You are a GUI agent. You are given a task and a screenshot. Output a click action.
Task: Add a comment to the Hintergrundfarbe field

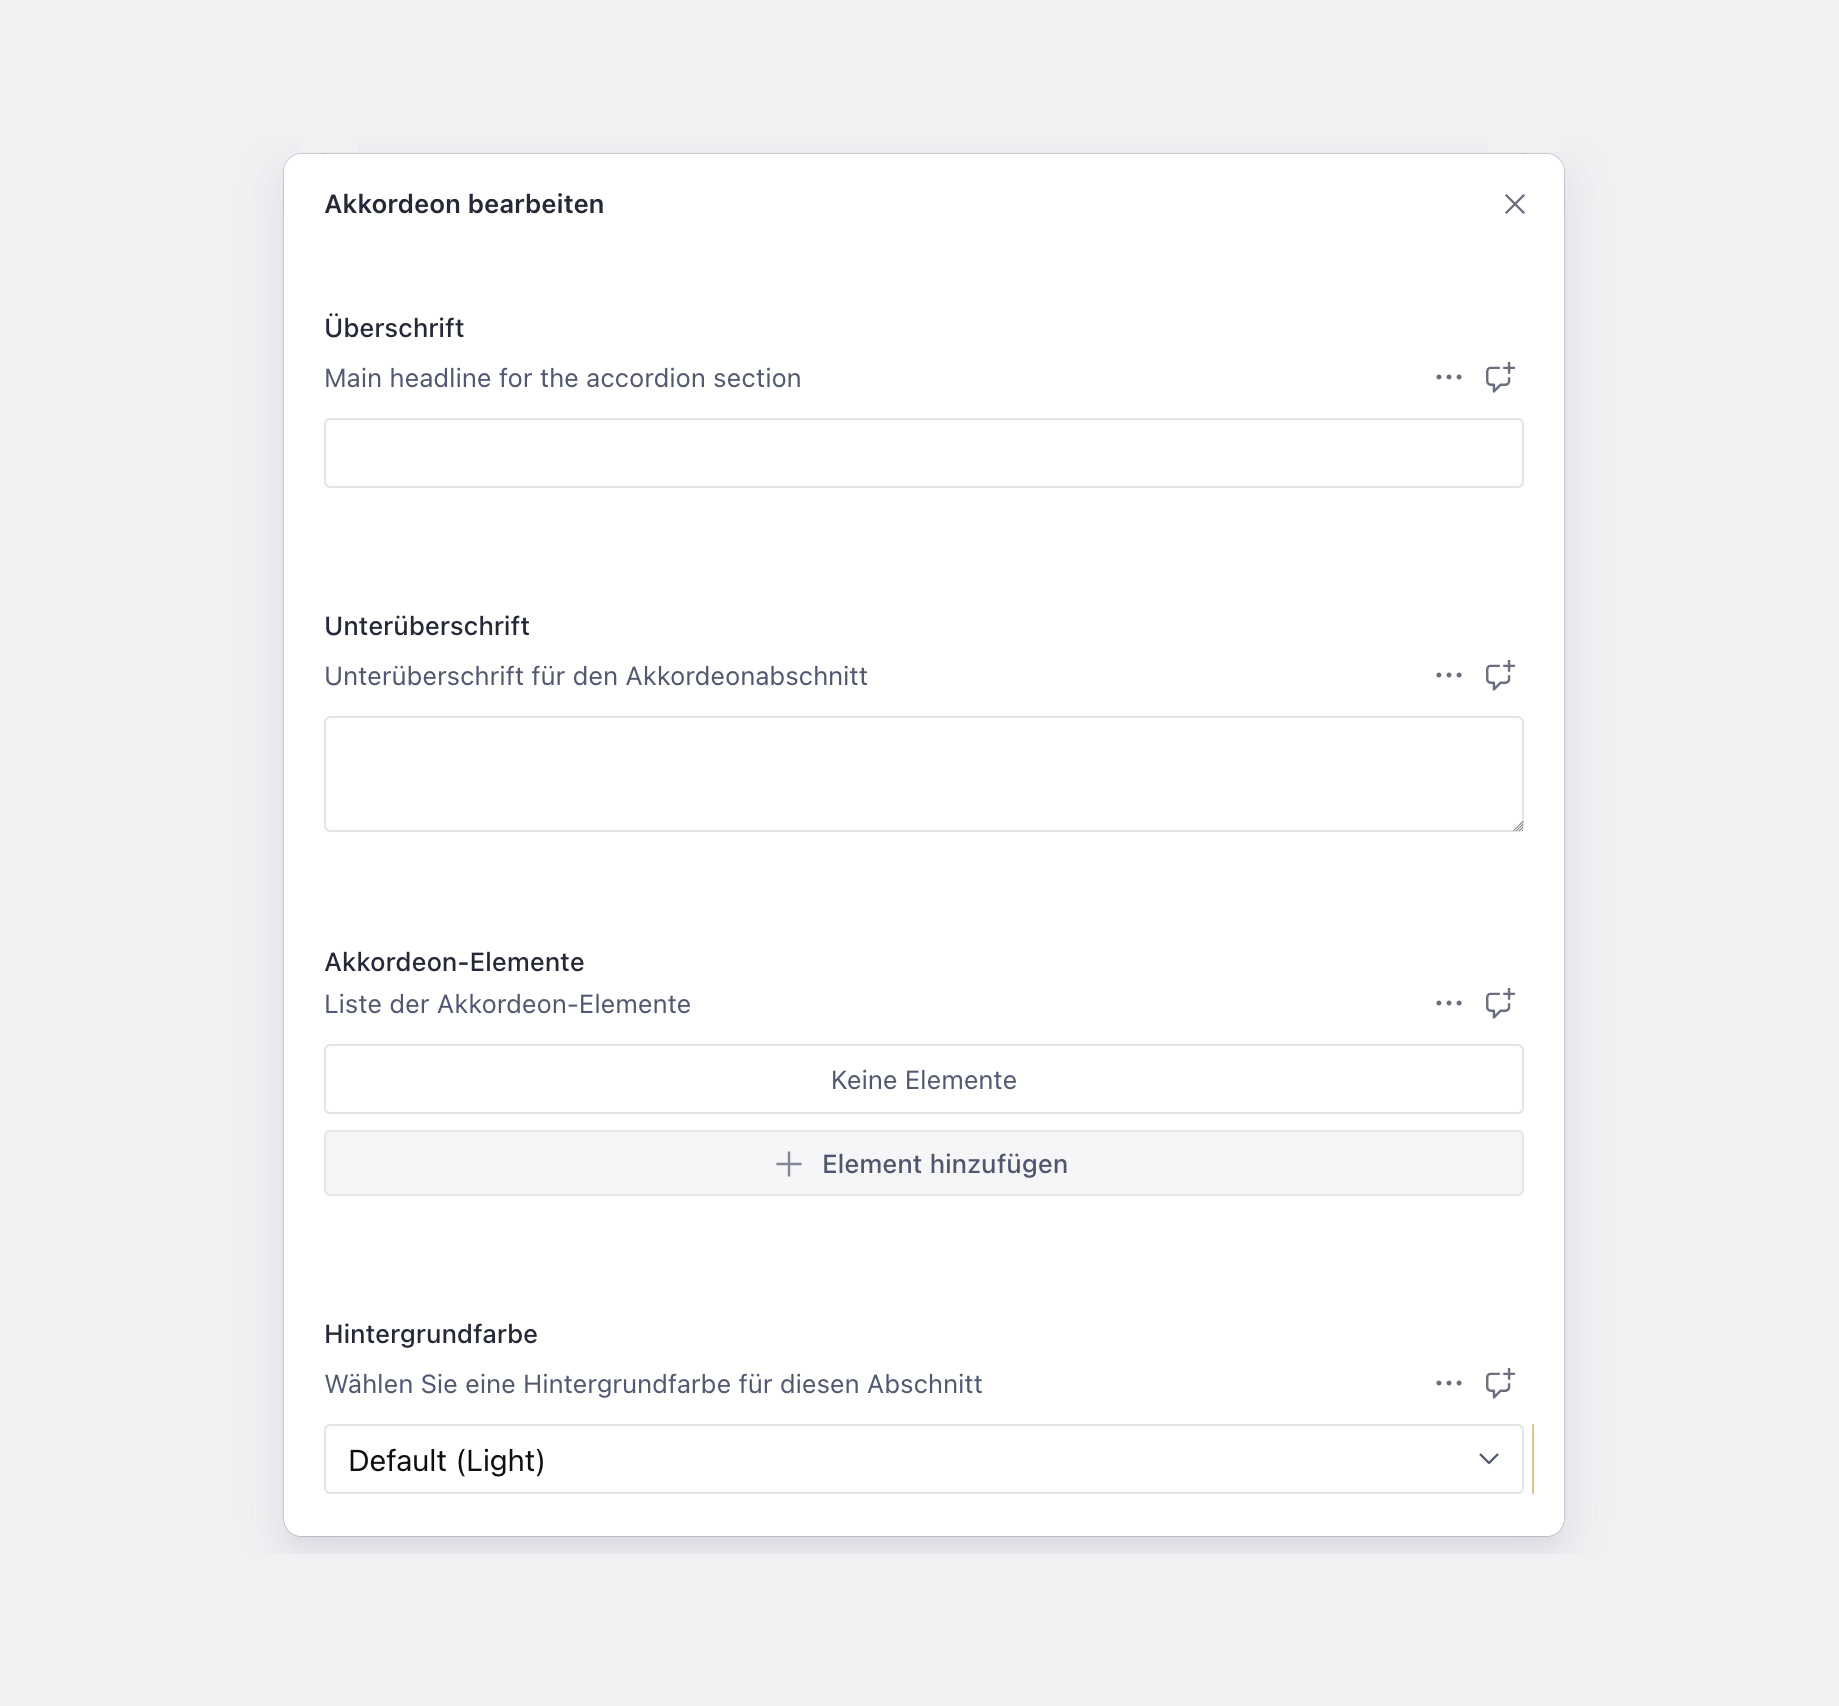[x=1499, y=1383]
